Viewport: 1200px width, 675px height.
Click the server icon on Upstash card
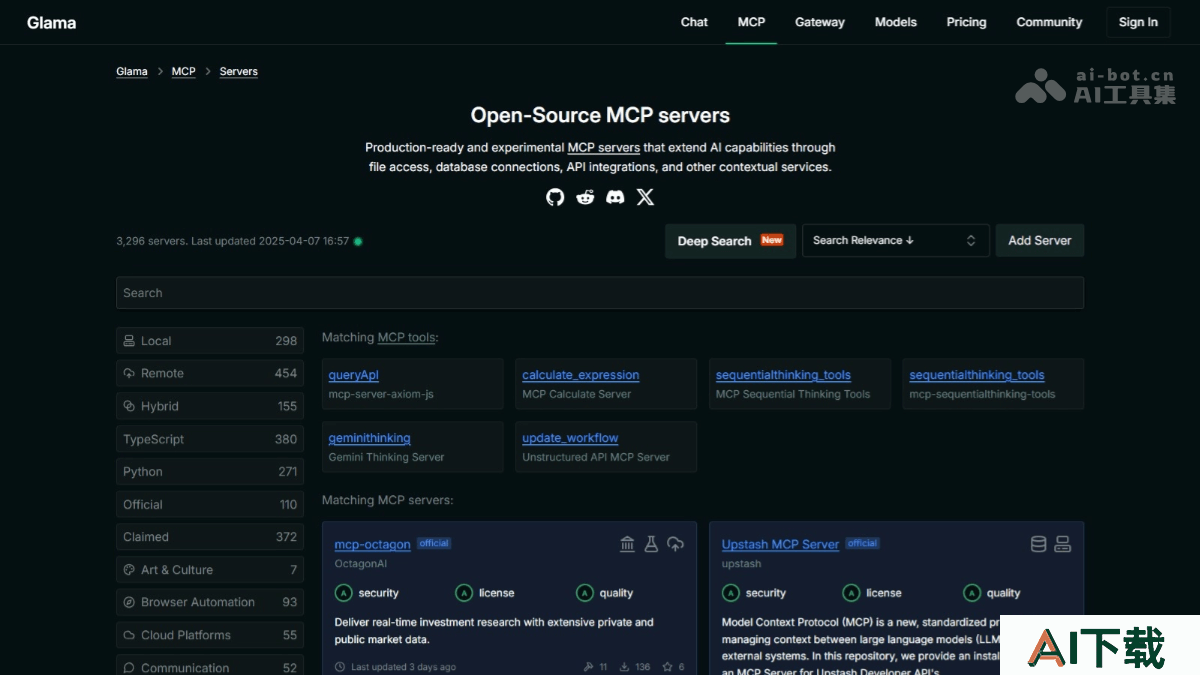[1063, 544]
